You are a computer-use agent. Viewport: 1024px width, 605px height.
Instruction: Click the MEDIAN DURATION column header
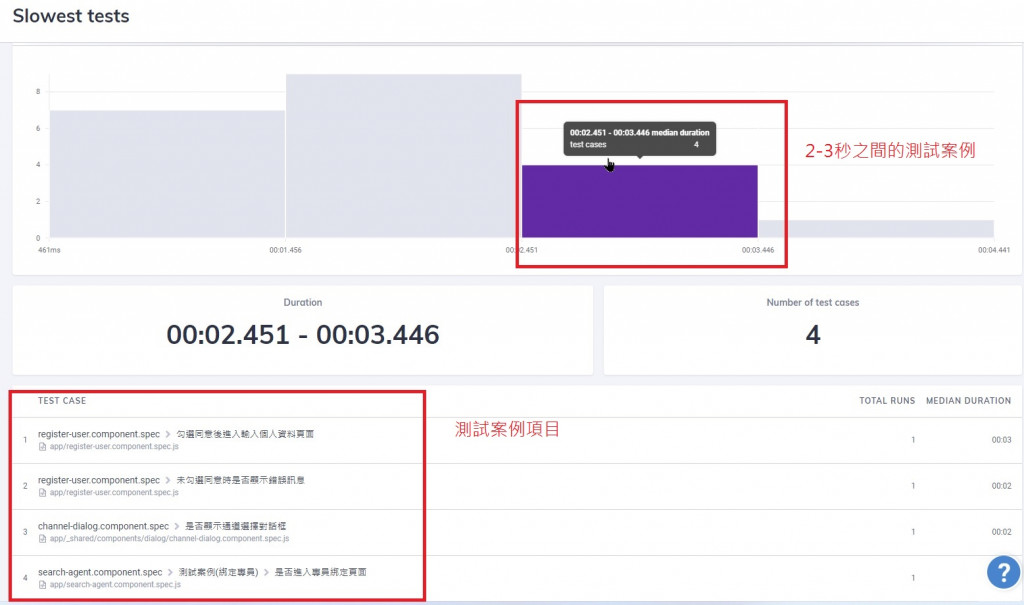(968, 401)
